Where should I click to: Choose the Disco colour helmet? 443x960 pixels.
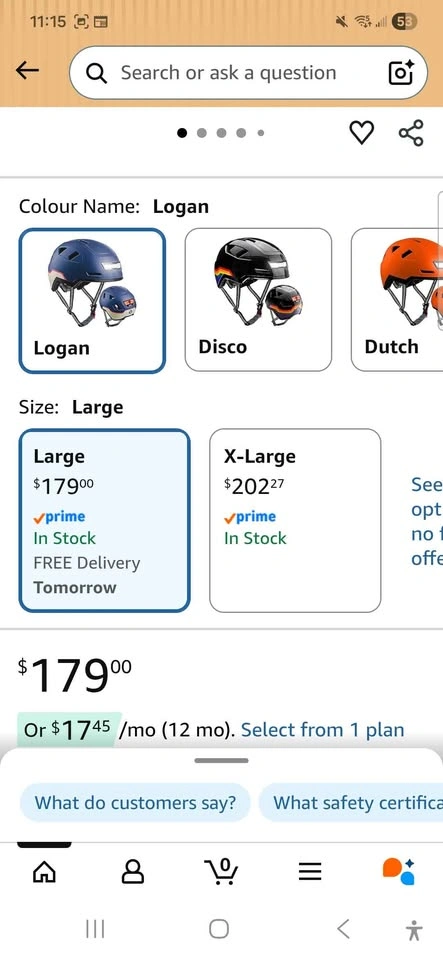pyautogui.click(x=258, y=299)
